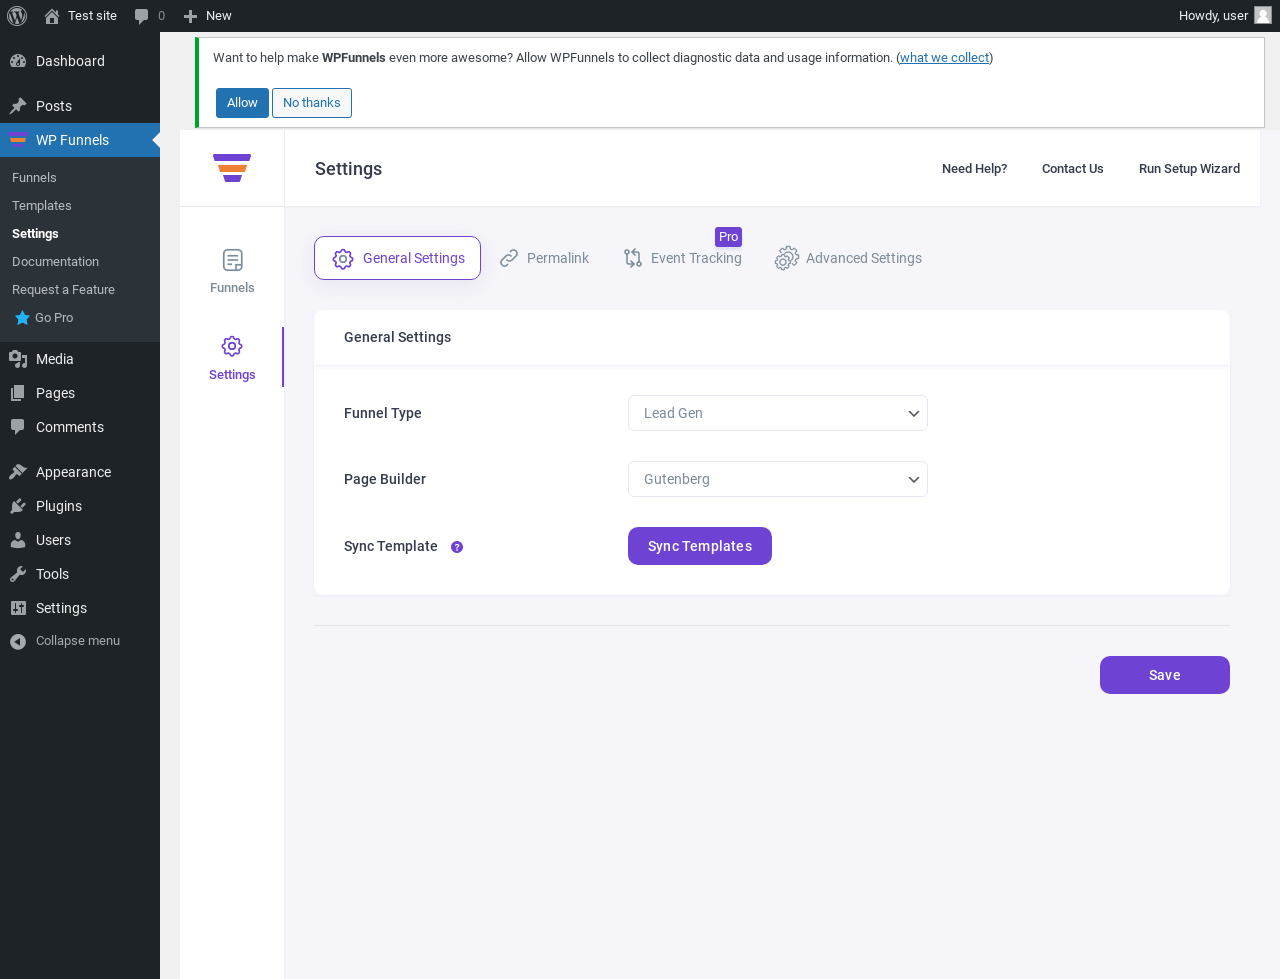Click the Settings gear icon in plugin sidebar
The height and width of the screenshot is (979, 1280).
point(232,346)
